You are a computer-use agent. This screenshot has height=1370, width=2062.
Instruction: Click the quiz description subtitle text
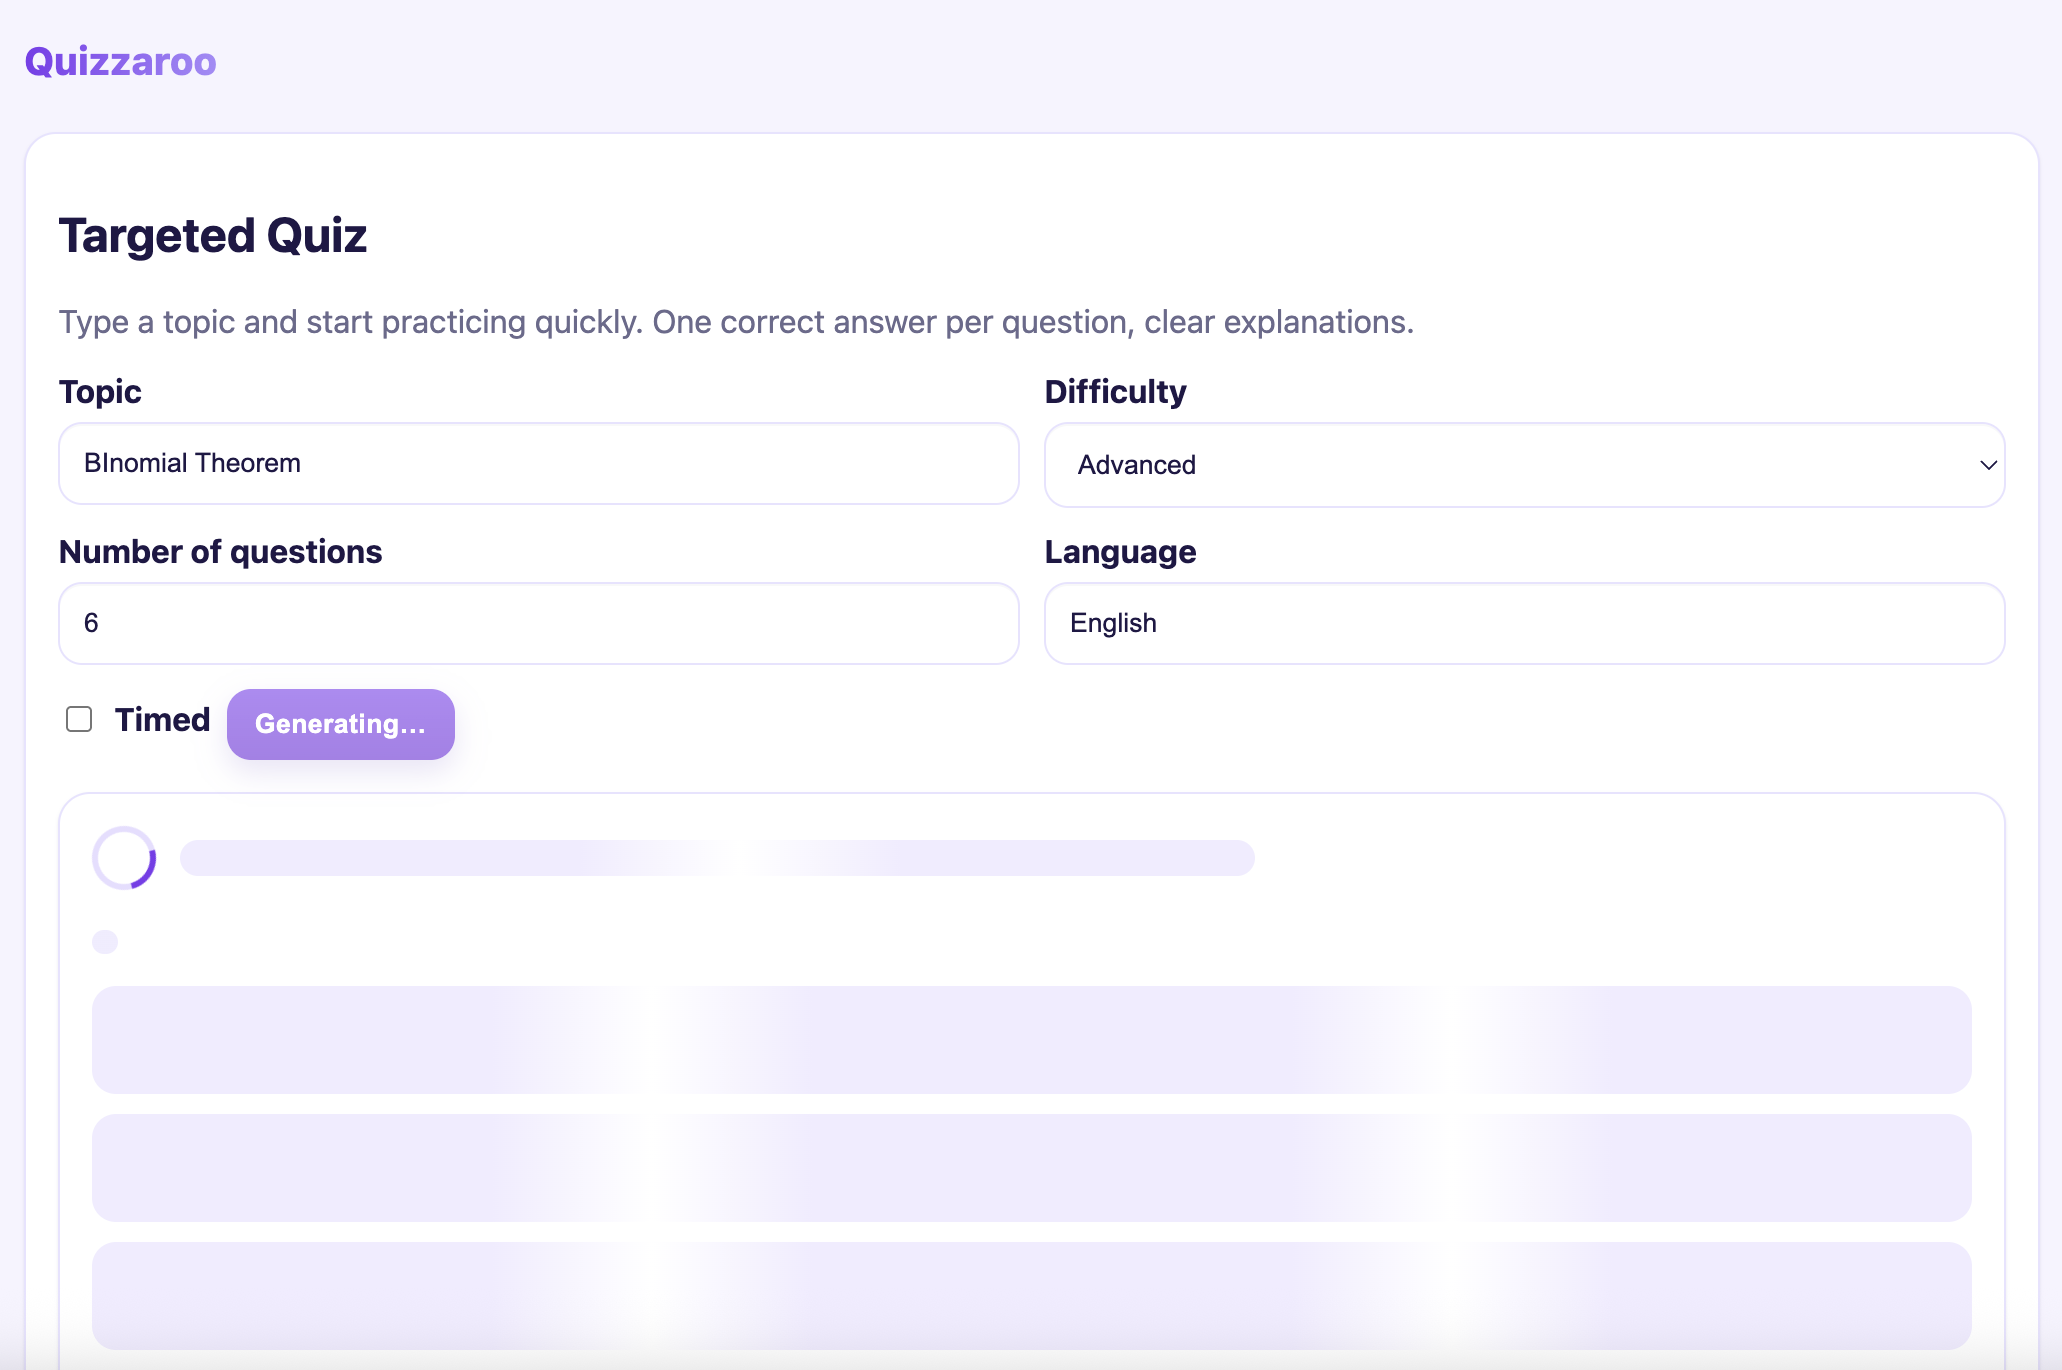pos(736,322)
